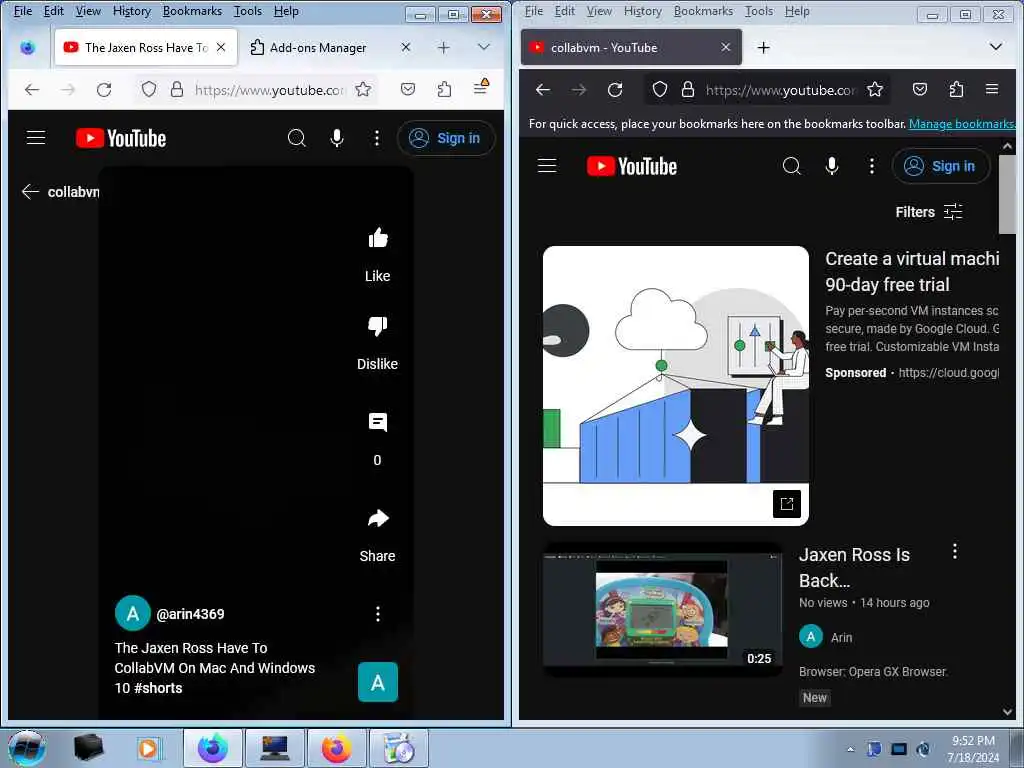Click scrollbar down arrow in right window
This screenshot has height=768, width=1024.
click(1007, 712)
